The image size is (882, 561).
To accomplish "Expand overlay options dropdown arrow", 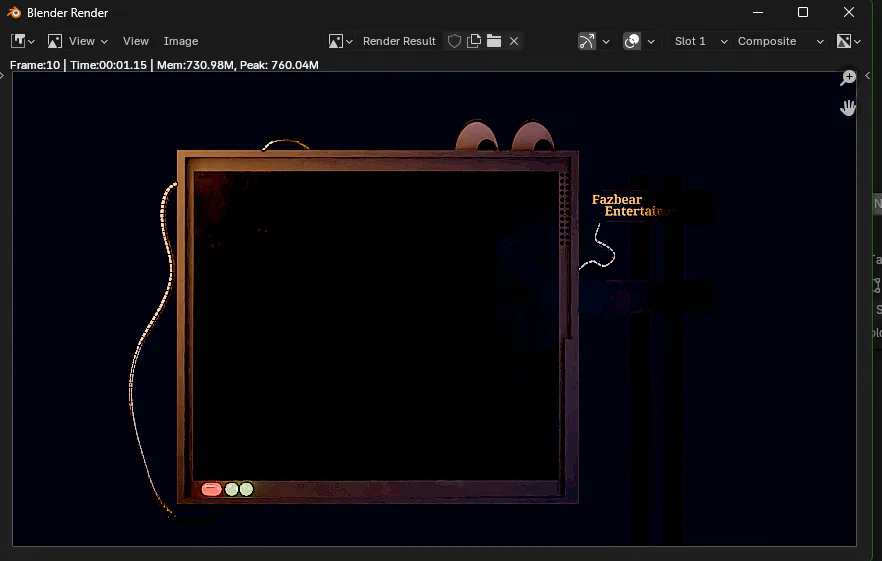I will pos(651,41).
